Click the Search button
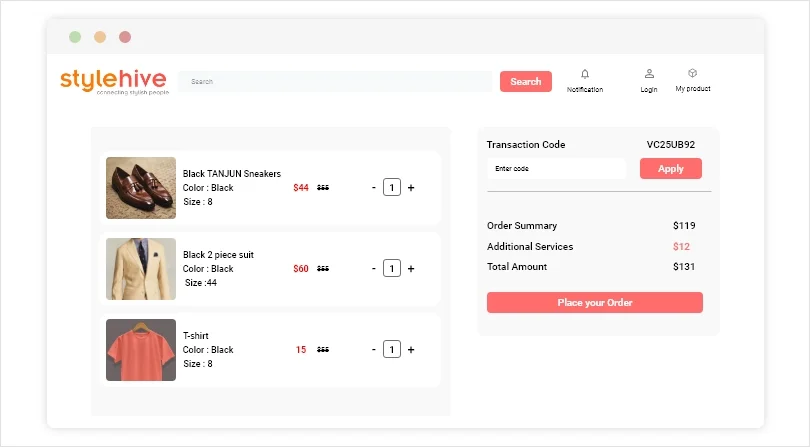Screen dimensions: 810x447 click(526, 82)
